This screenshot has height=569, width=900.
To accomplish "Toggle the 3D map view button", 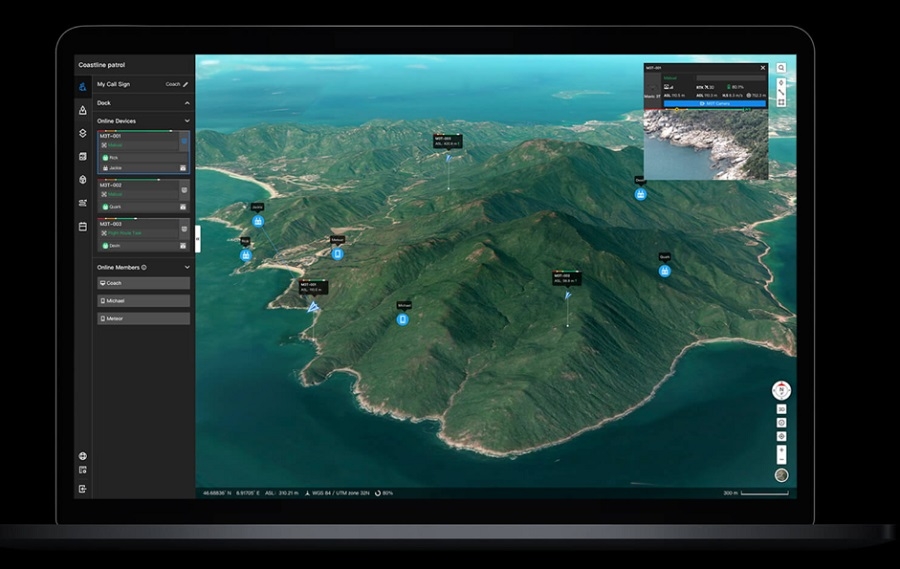I will click(781, 409).
